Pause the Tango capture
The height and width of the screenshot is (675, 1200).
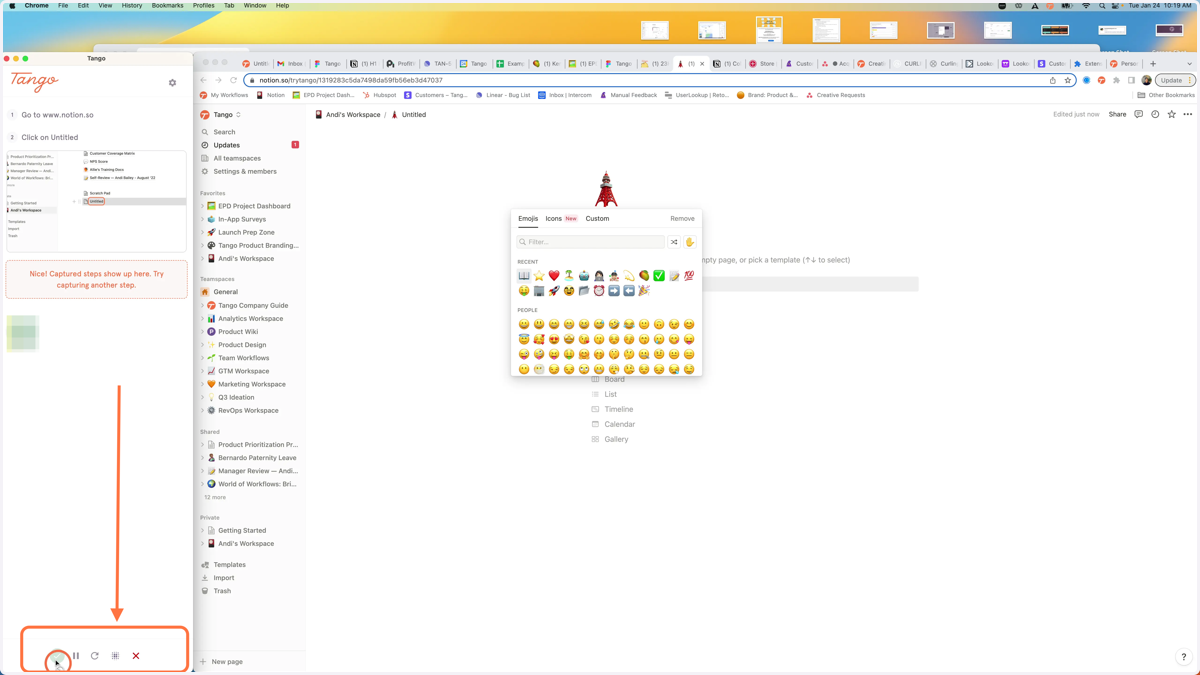coord(76,656)
